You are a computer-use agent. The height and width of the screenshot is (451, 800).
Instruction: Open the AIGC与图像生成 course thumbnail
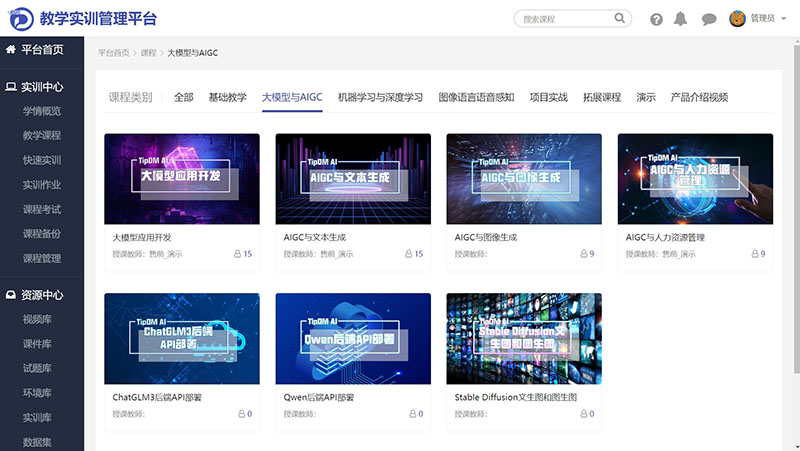click(524, 179)
